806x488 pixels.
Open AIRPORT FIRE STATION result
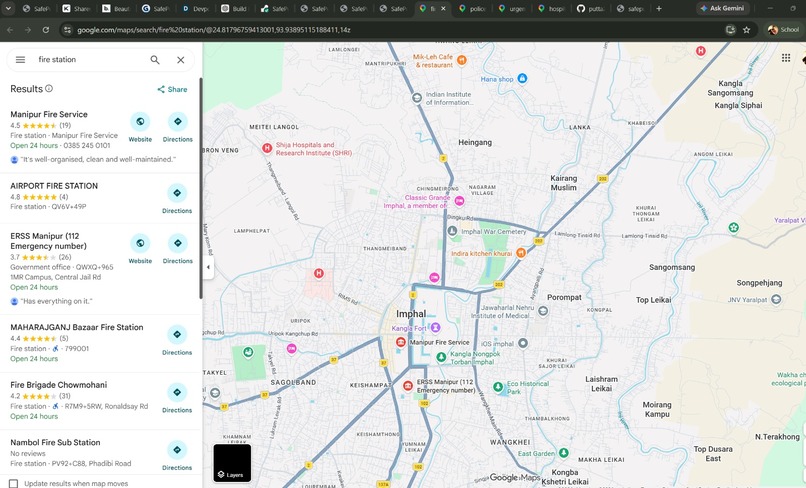coord(54,186)
